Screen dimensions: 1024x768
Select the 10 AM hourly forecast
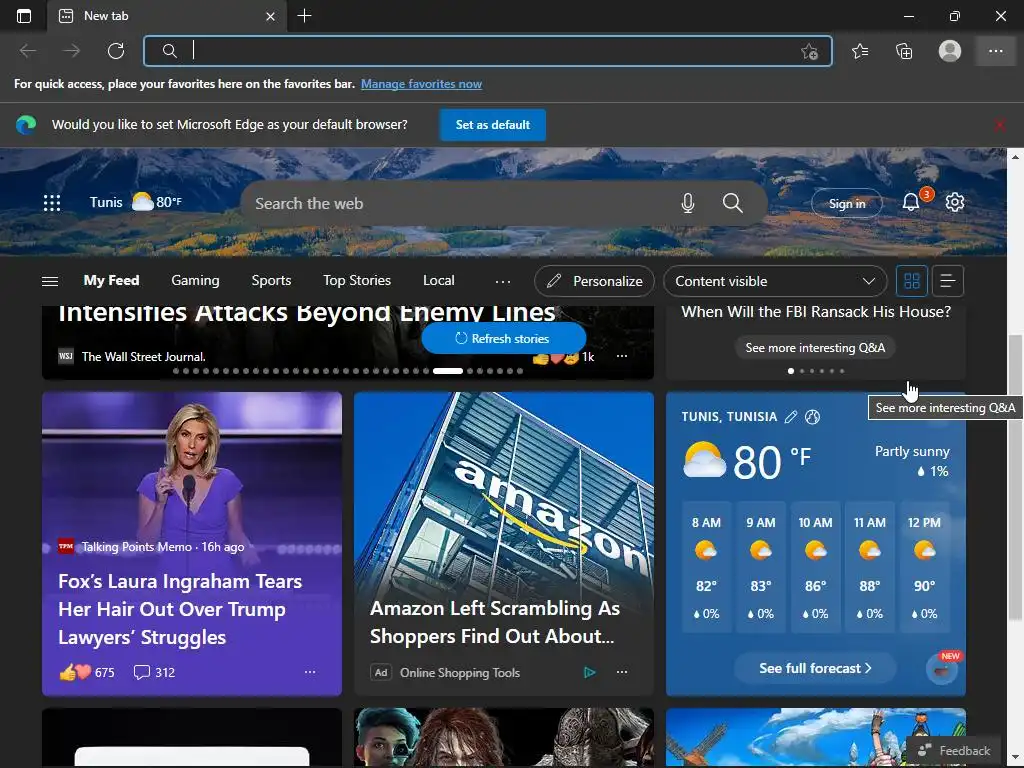click(815, 567)
